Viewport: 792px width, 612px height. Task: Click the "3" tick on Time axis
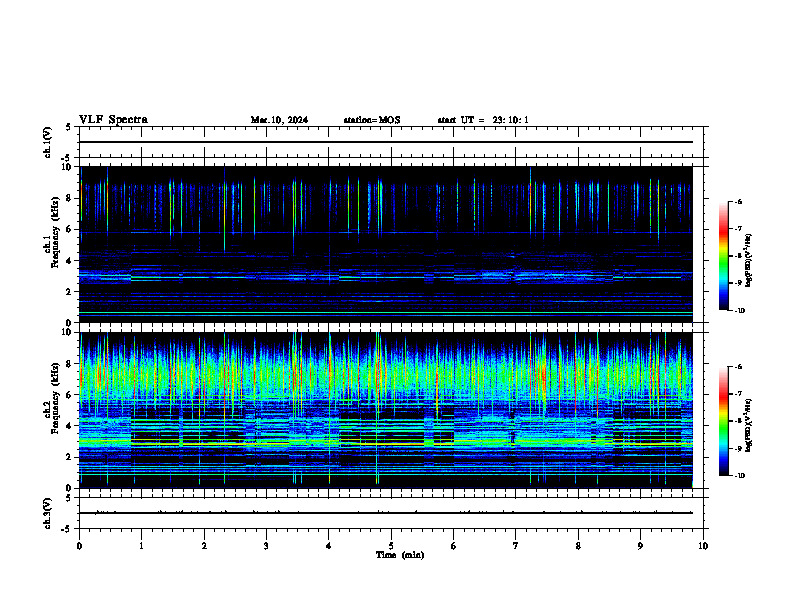266,546
